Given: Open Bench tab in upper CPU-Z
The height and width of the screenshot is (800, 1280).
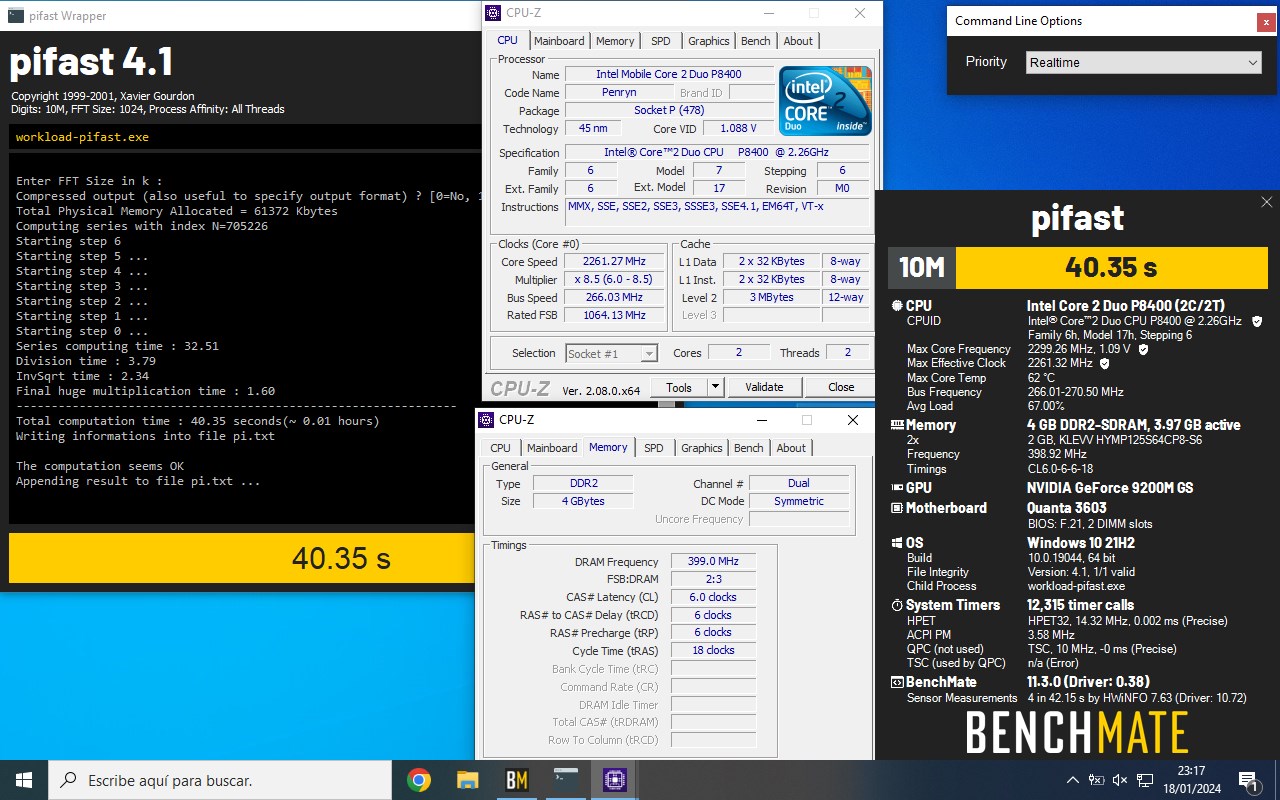Looking at the screenshot, I should click(x=756, y=41).
